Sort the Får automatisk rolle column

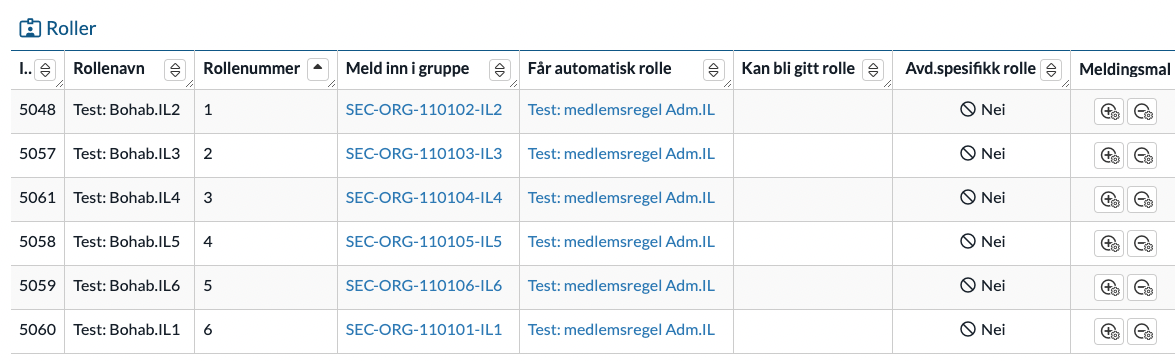click(714, 70)
